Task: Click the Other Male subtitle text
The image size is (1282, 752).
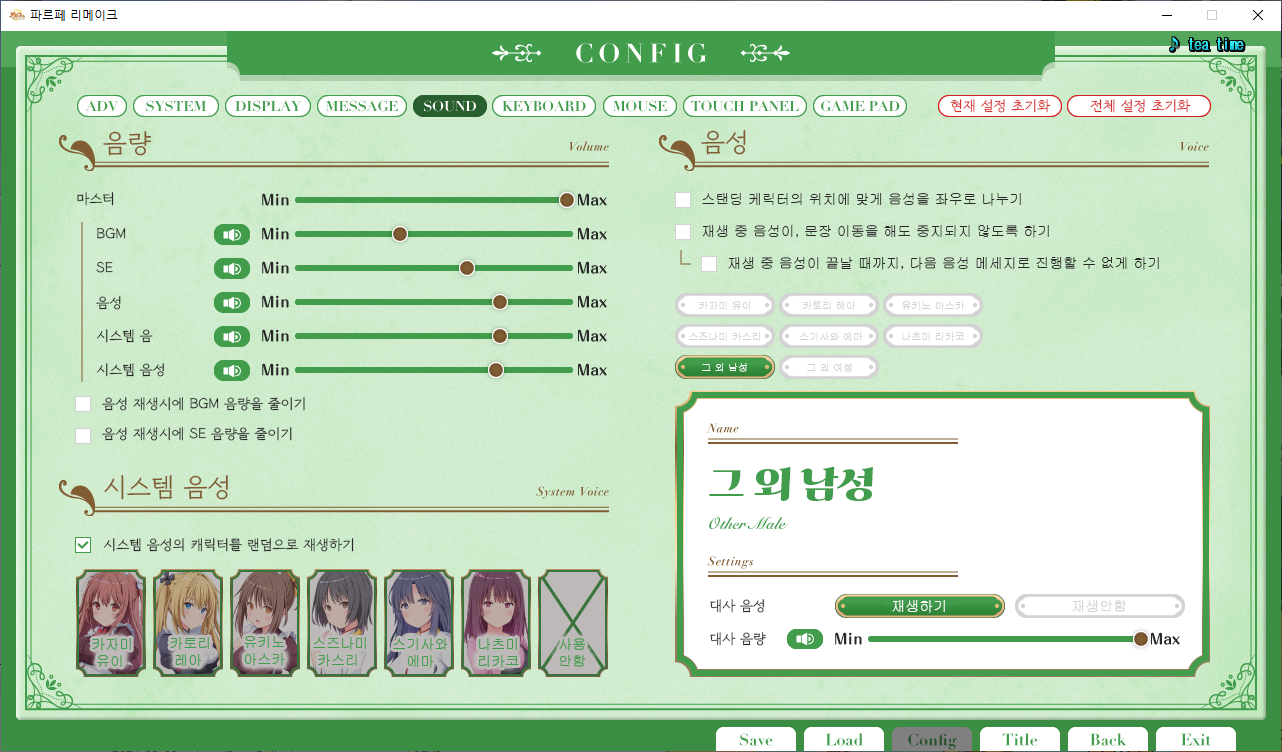Action: pyautogui.click(x=747, y=524)
